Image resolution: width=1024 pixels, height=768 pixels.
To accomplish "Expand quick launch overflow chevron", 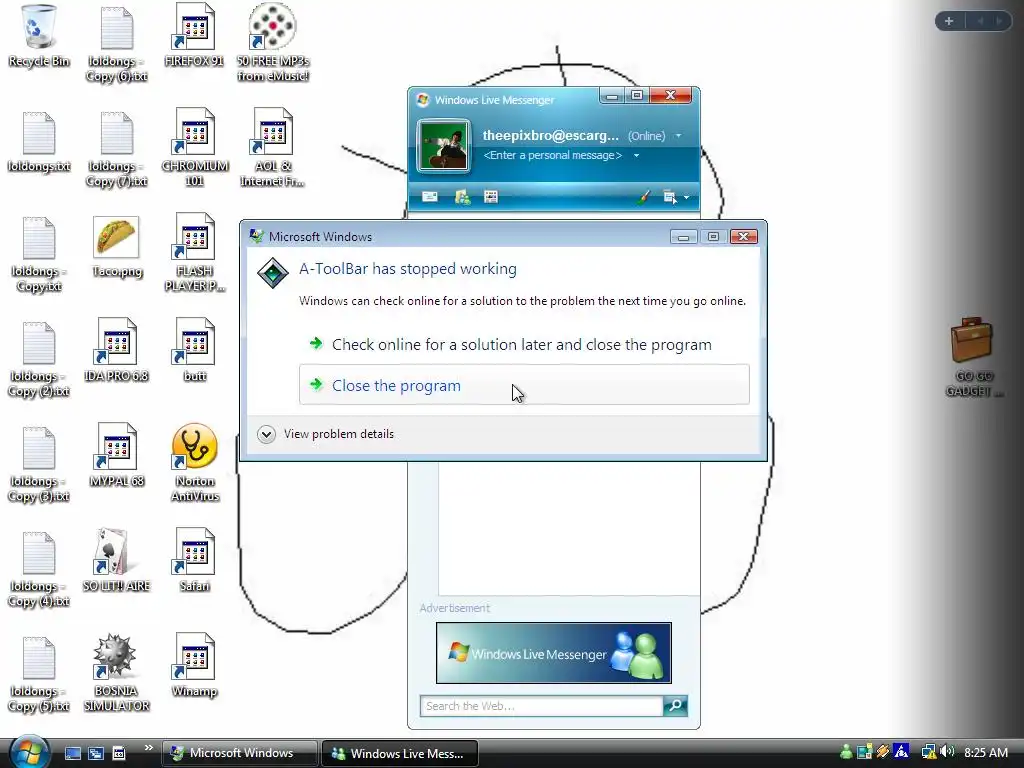I will click(x=148, y=748).
